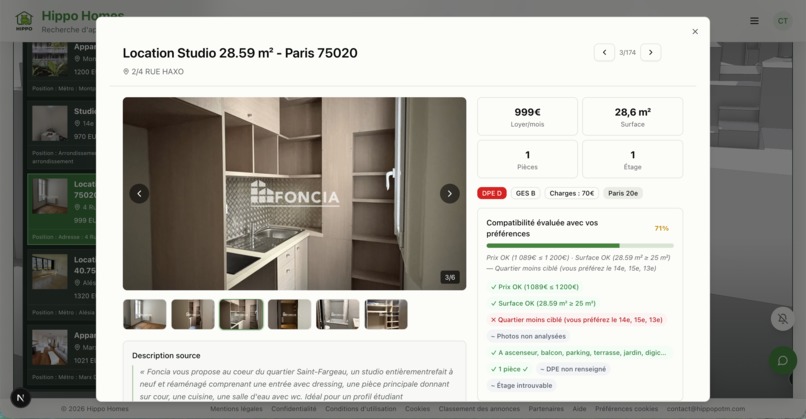The width and height of the screenshot is (806, 419).
Task: Open Classement des annonces footer link
Action: point(479,409)
